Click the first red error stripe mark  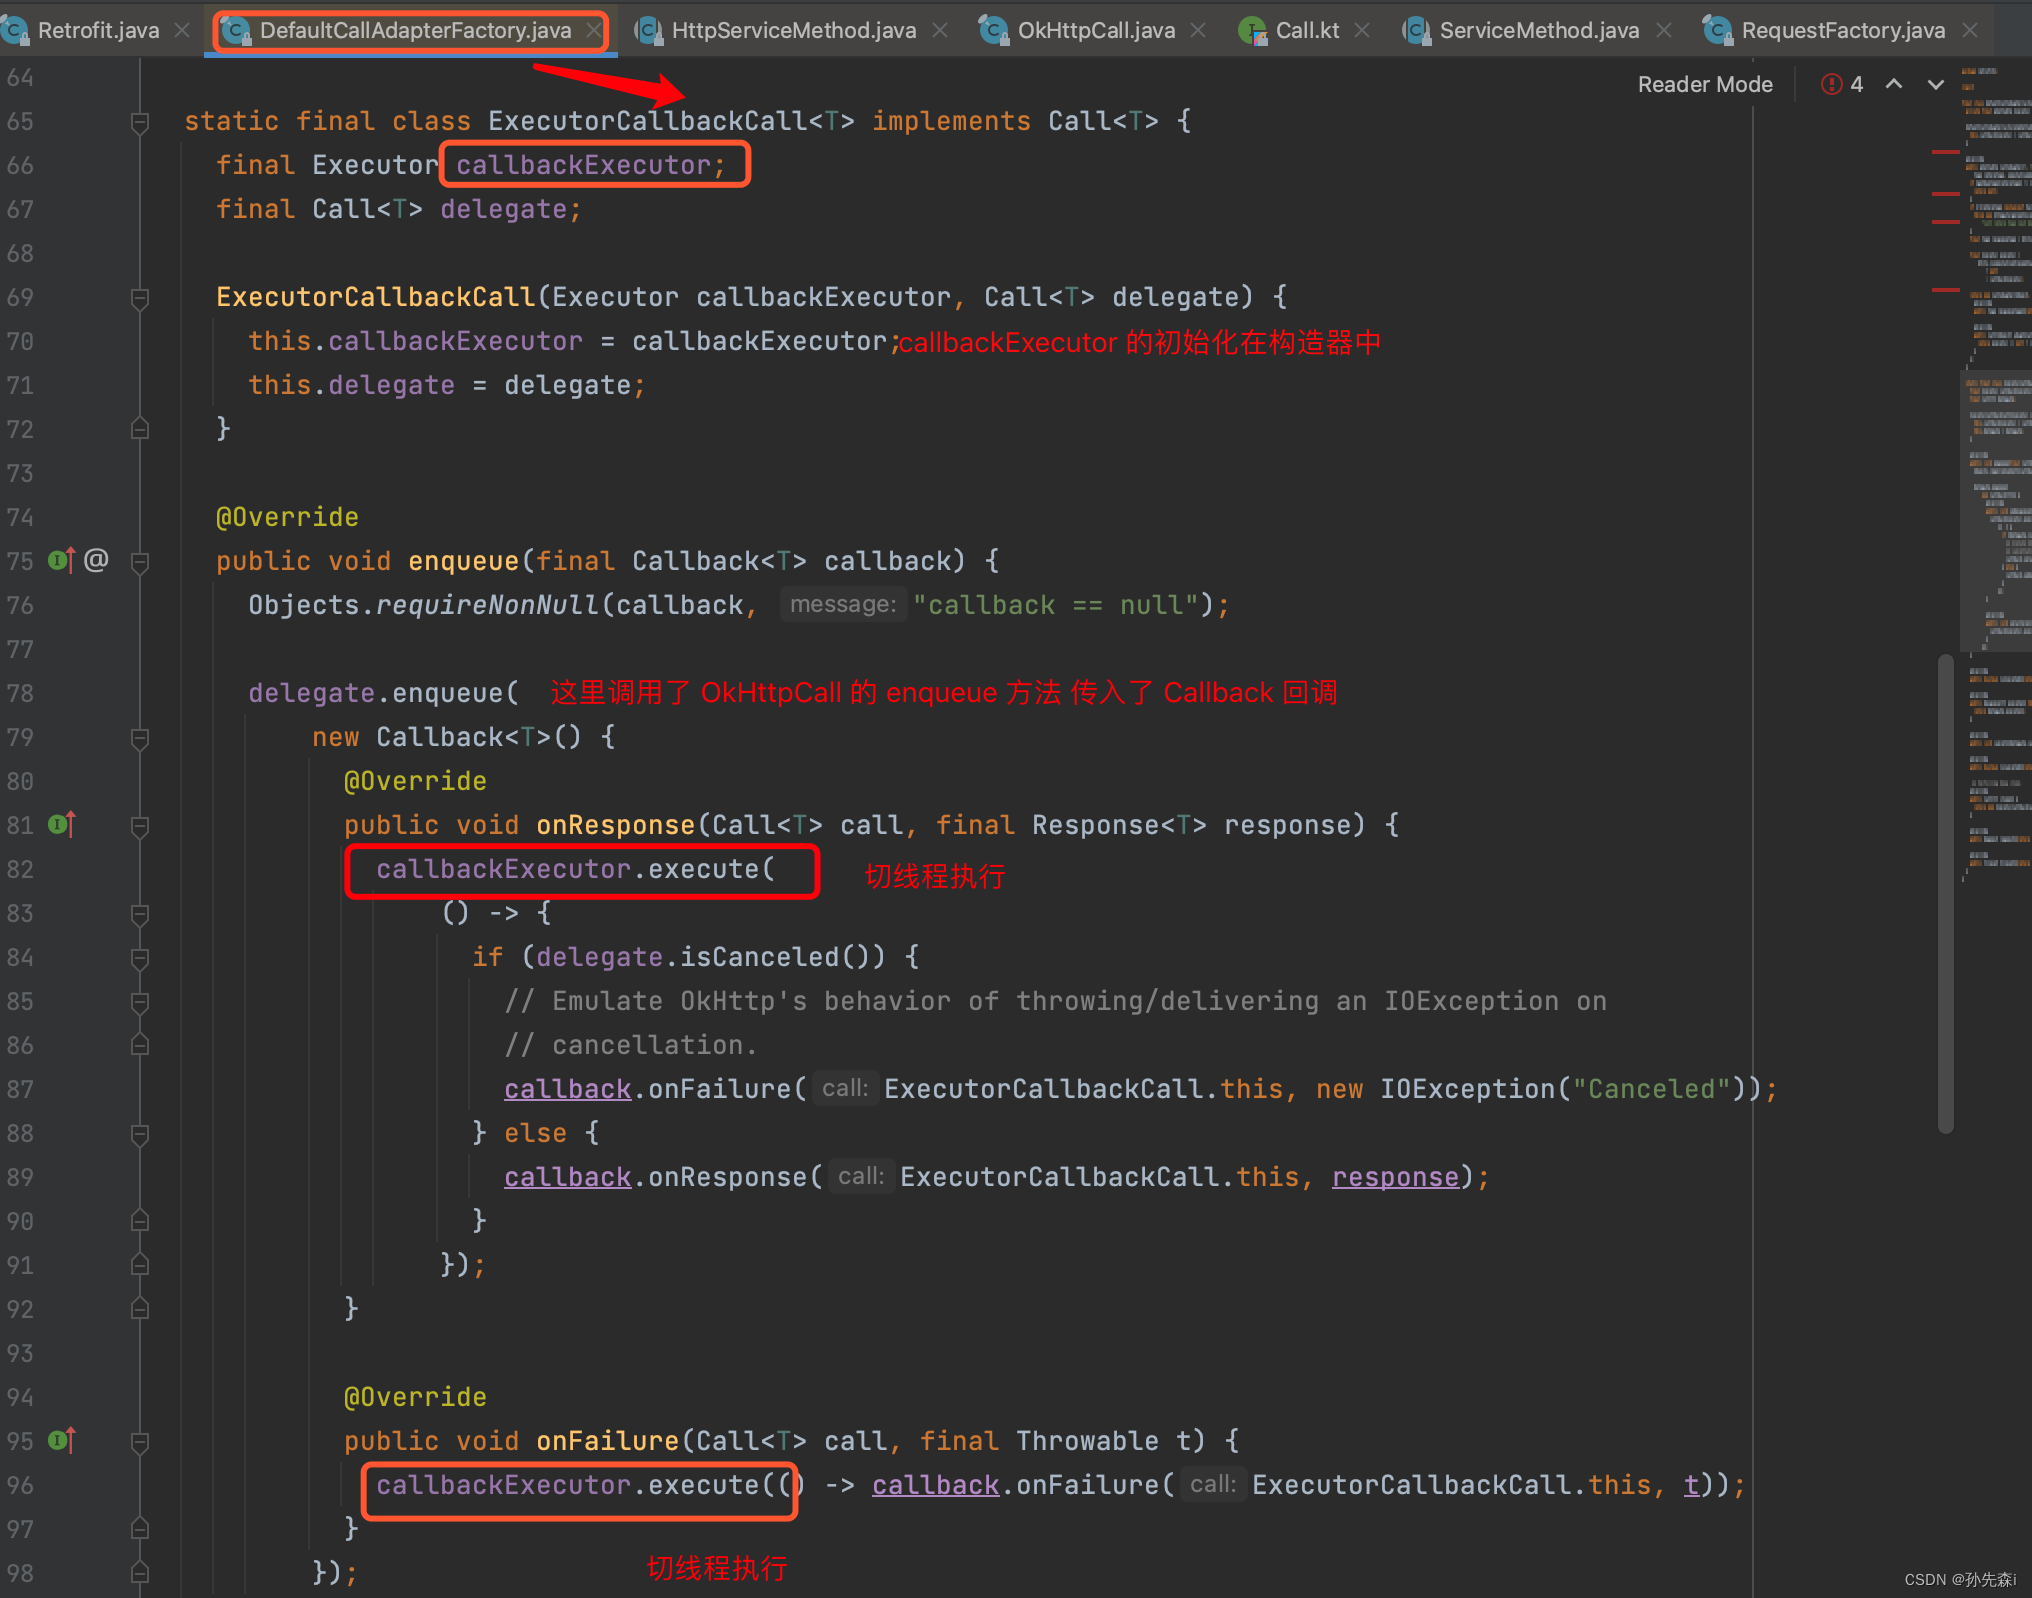(1945, 151)
